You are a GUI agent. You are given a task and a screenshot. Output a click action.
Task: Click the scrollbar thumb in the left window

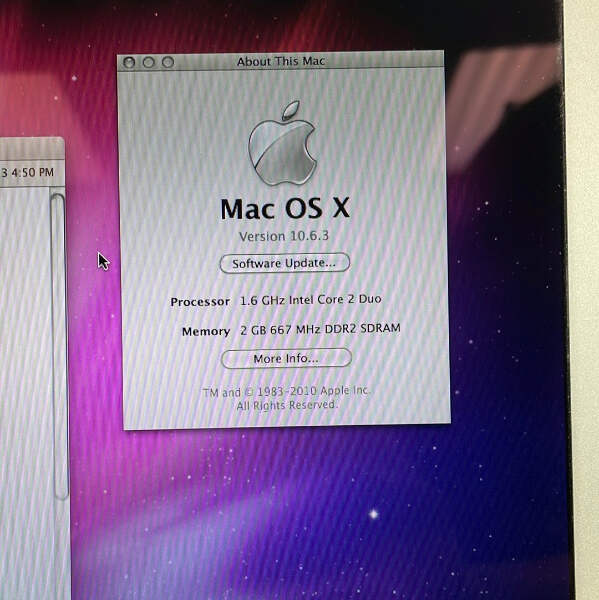pyautogui.click(x=59, y=346)
